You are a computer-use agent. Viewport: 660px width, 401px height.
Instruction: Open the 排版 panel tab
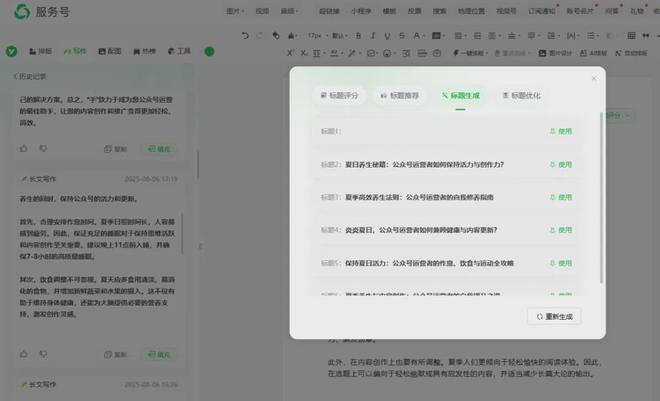pos(40,51)
